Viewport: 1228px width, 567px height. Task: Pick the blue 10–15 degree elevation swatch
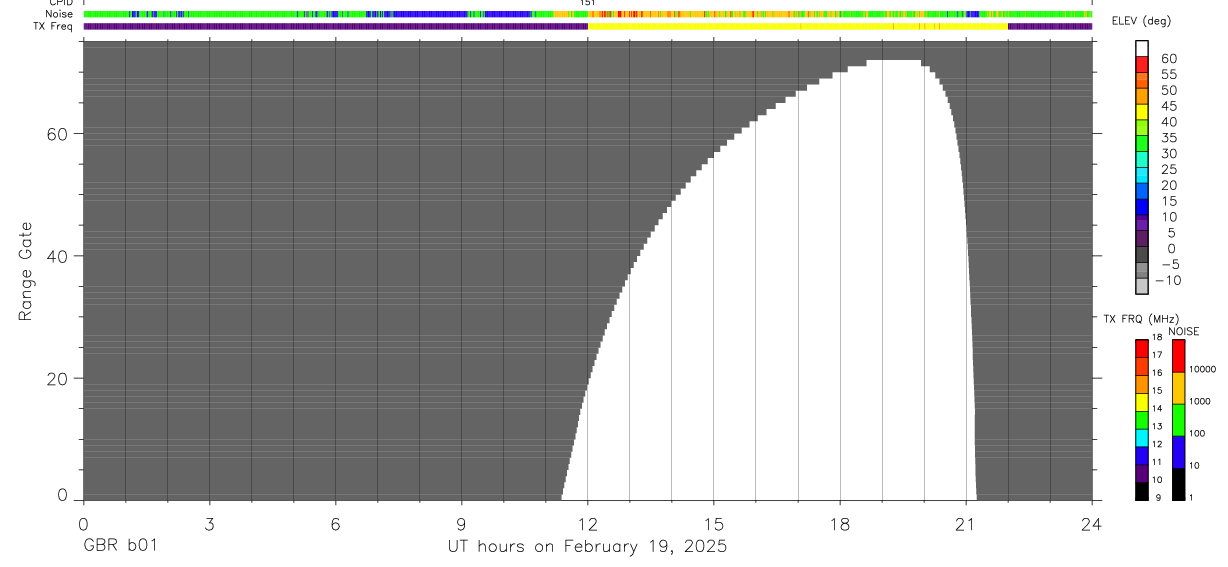[x=1142, y=209]
